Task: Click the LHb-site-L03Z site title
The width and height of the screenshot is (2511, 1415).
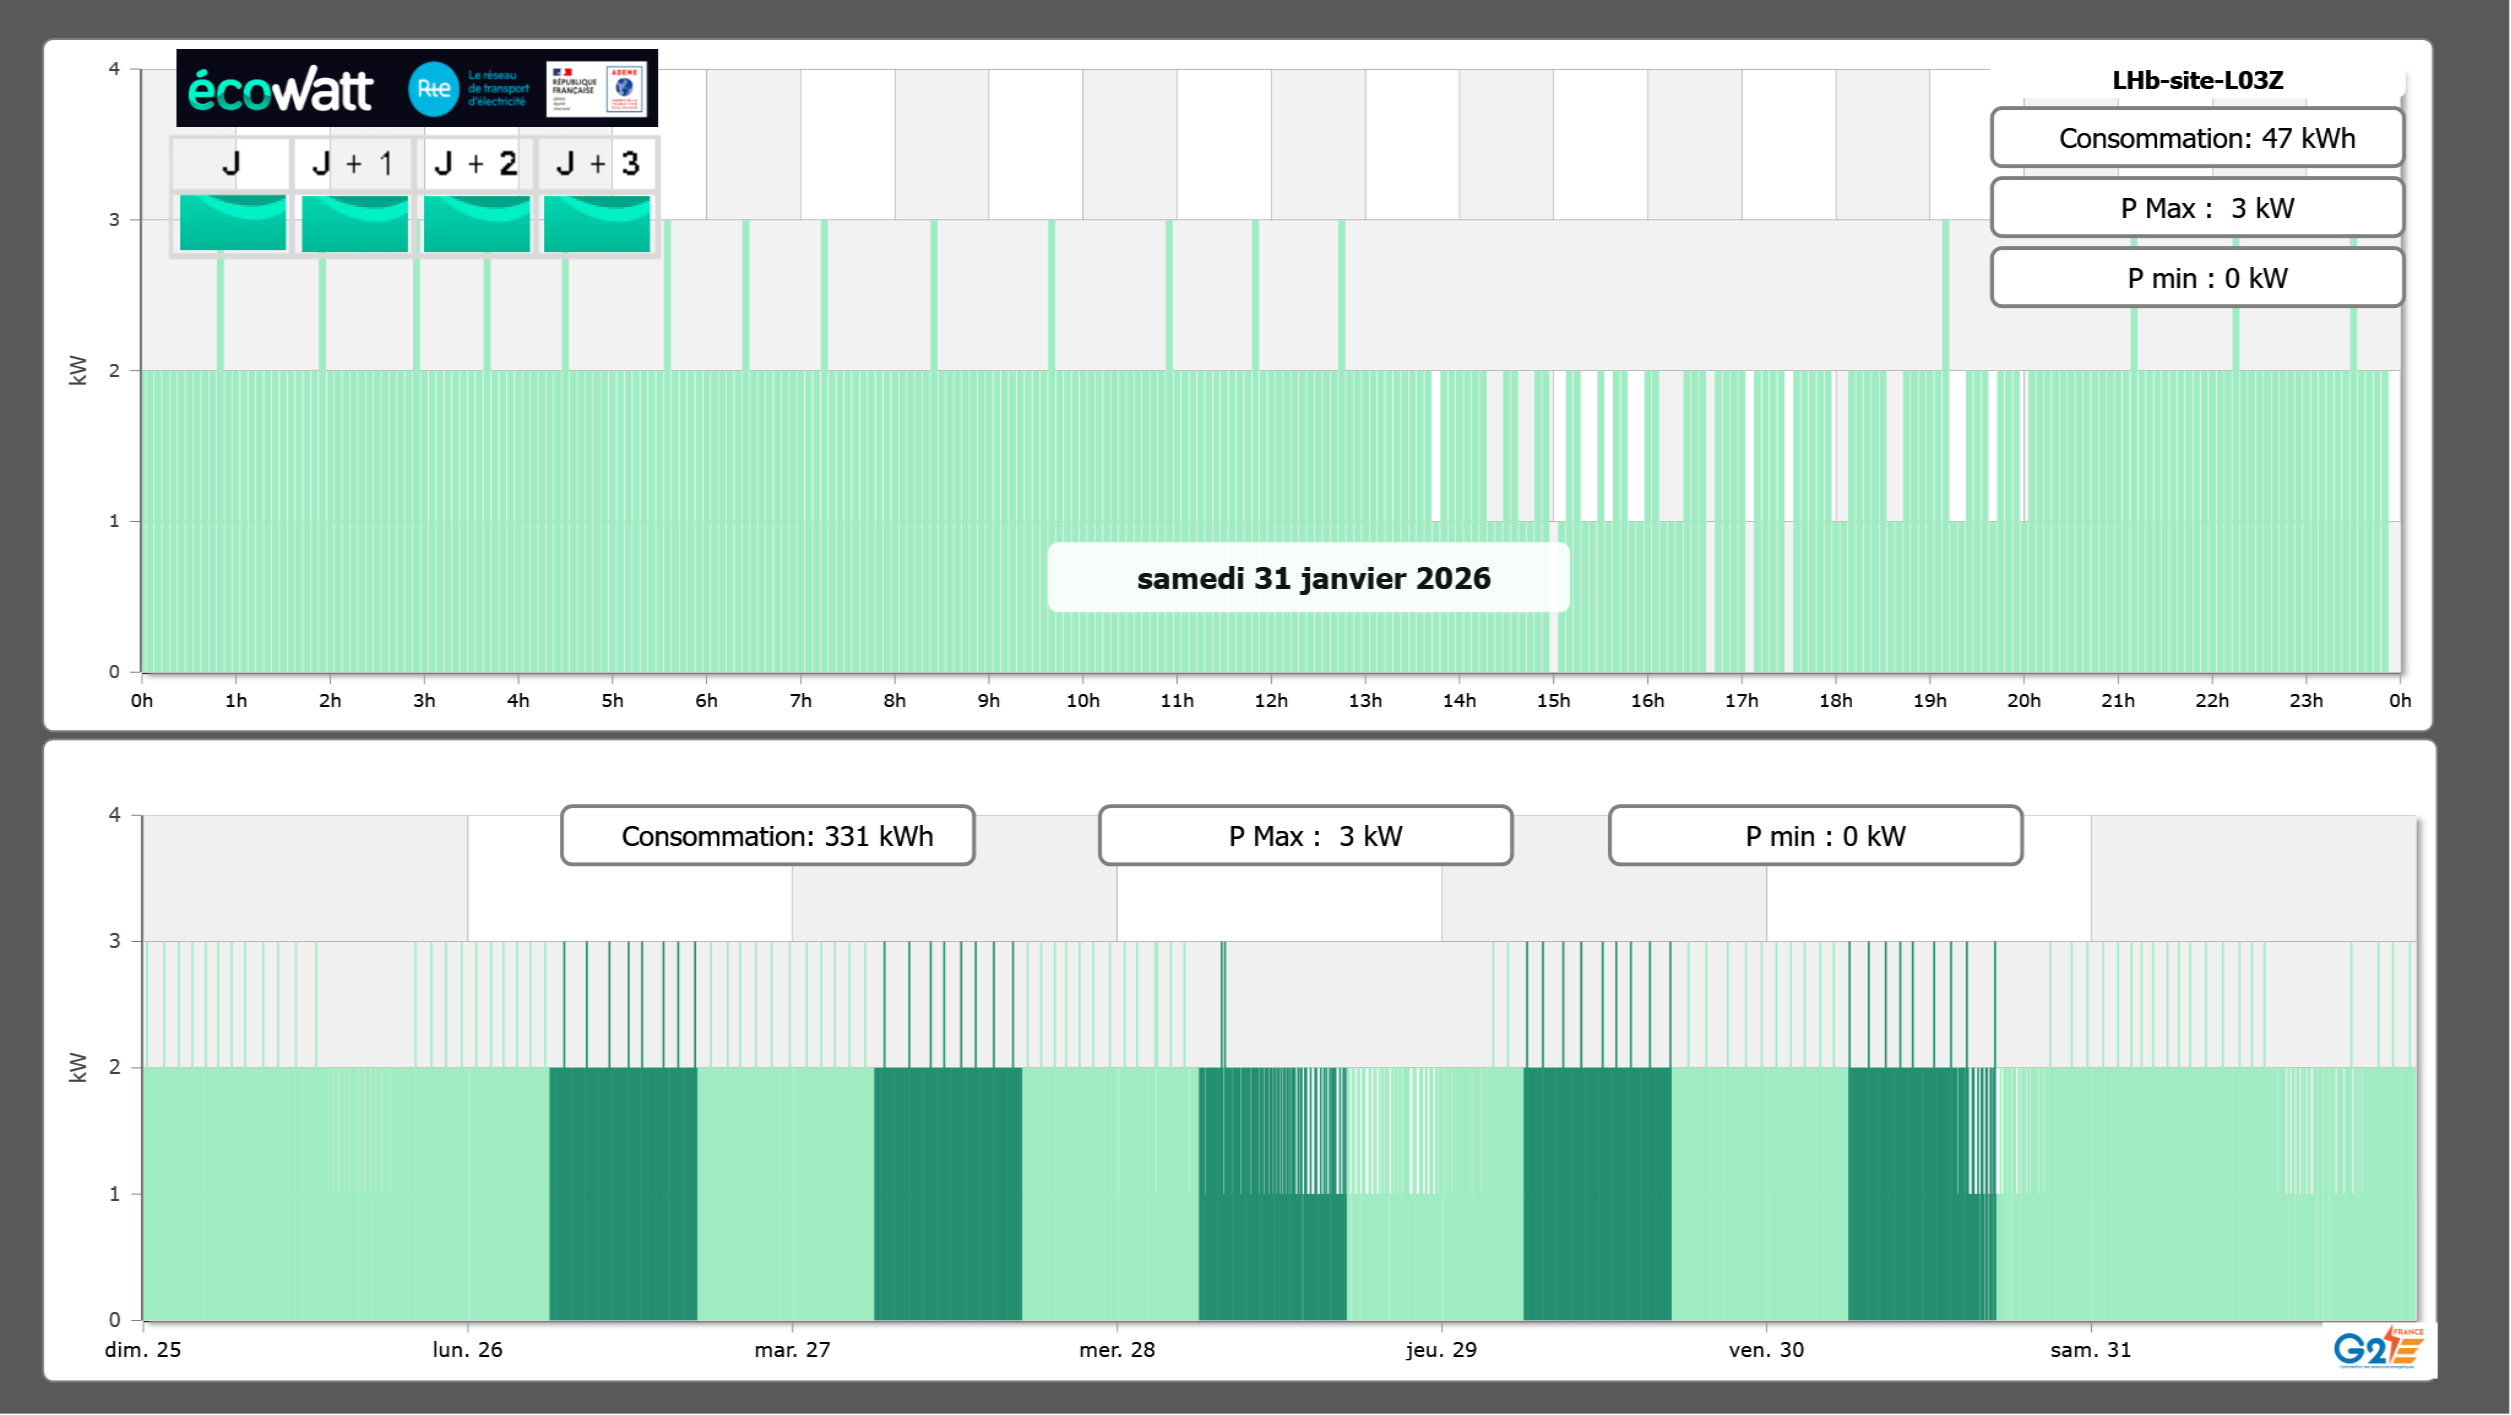Action: (2196, 80)
